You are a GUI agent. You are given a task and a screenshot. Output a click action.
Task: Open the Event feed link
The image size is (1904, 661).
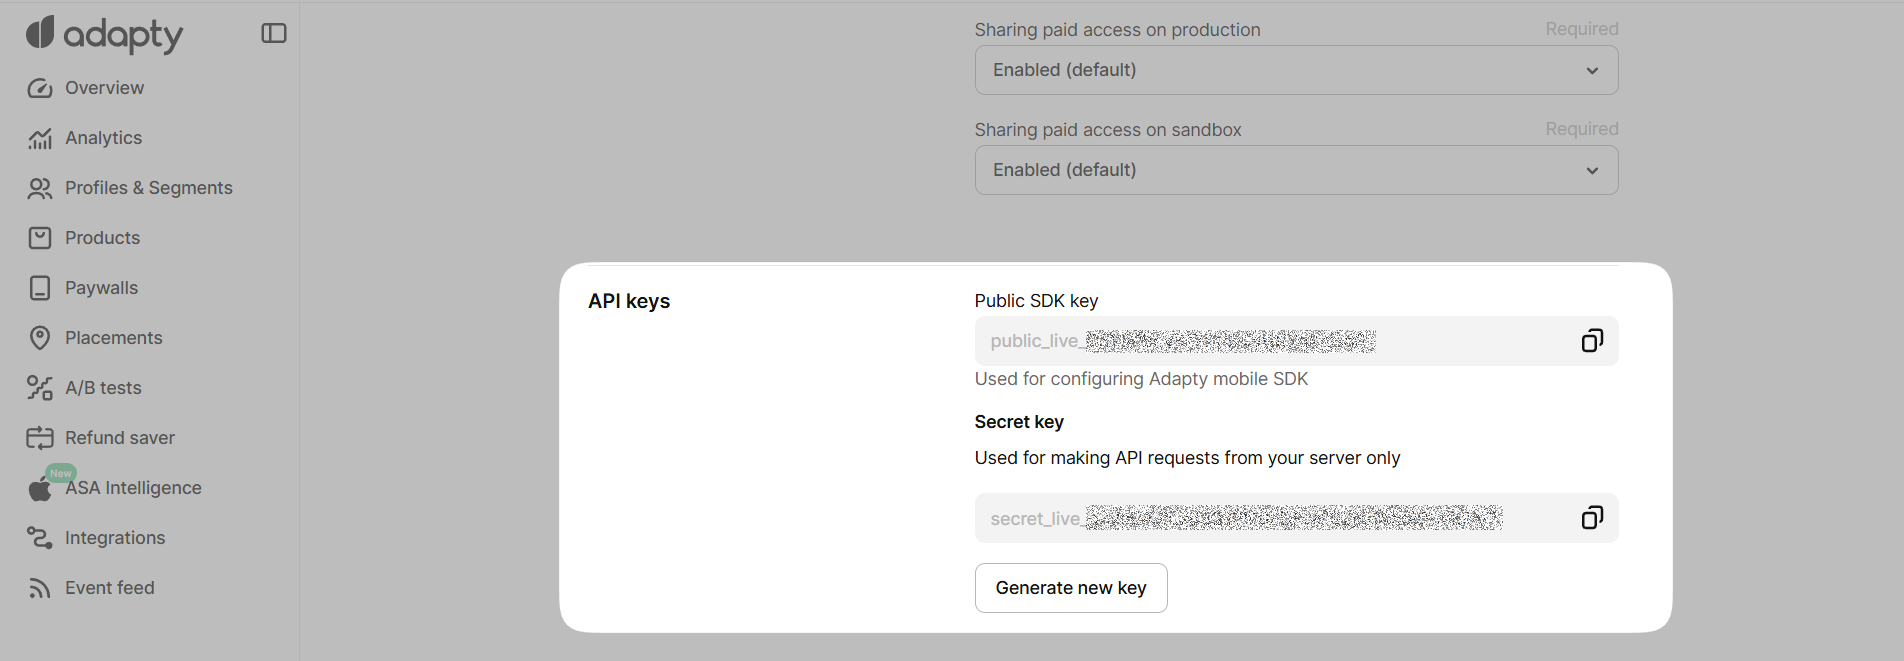[110, 588]
